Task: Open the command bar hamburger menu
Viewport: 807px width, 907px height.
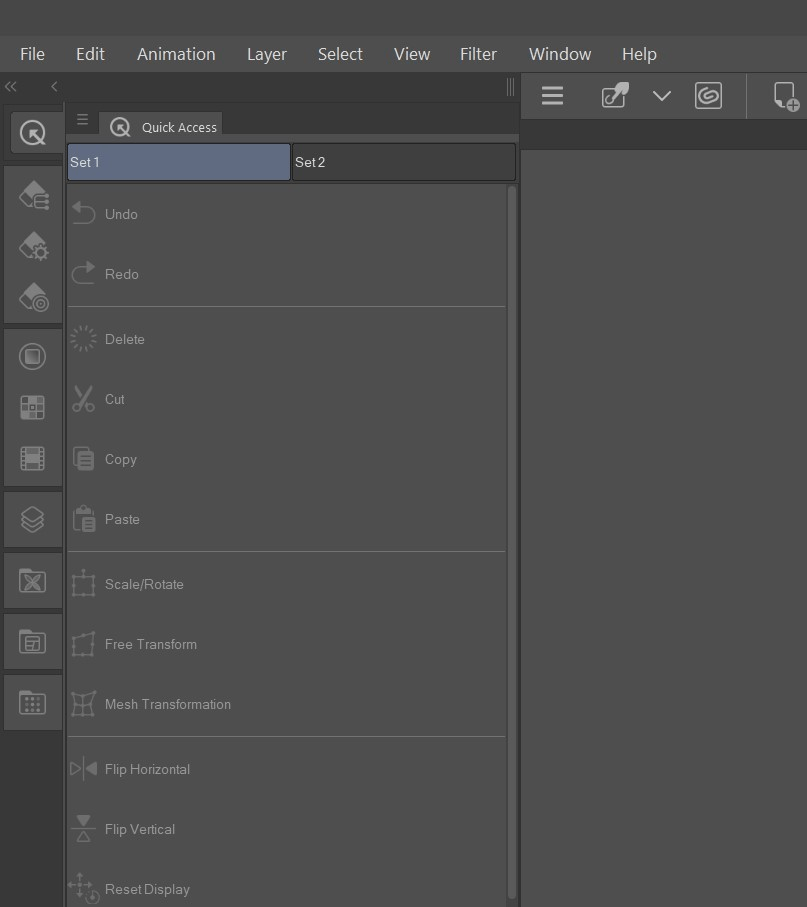Action: [552, 95]
